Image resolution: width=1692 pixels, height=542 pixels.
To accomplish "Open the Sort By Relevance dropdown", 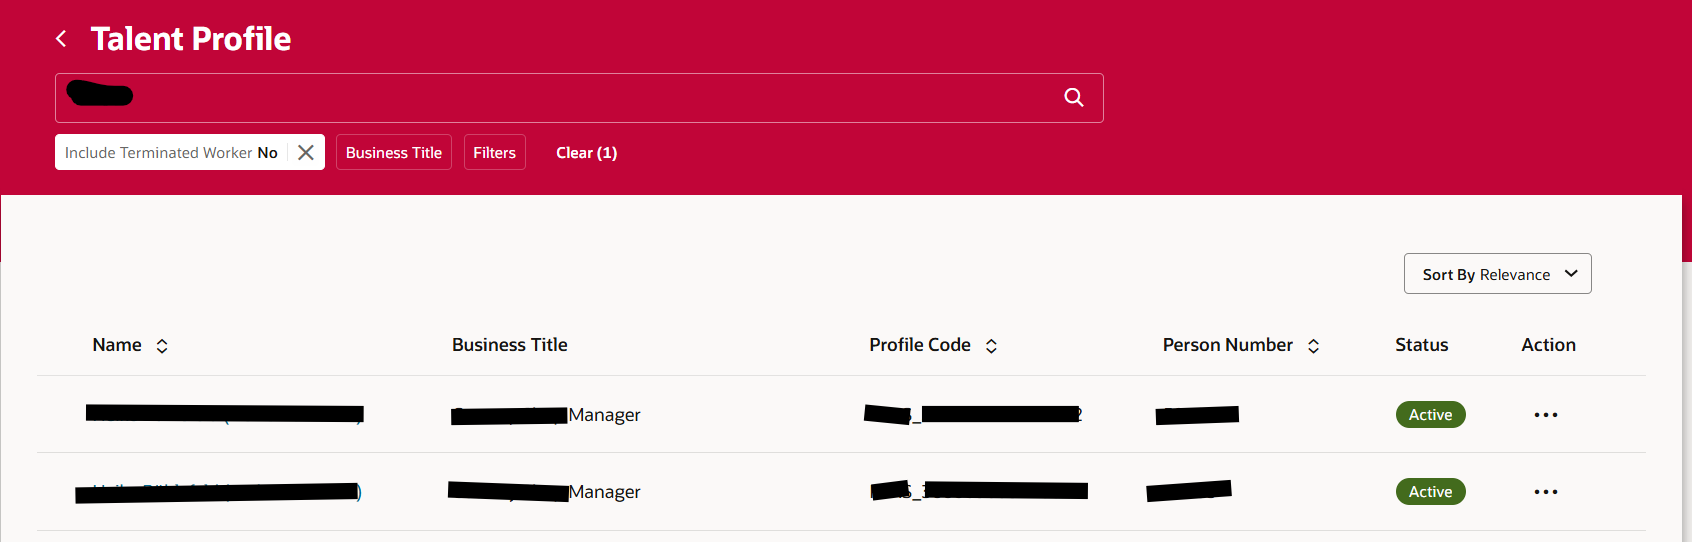I will point(1497,274).
